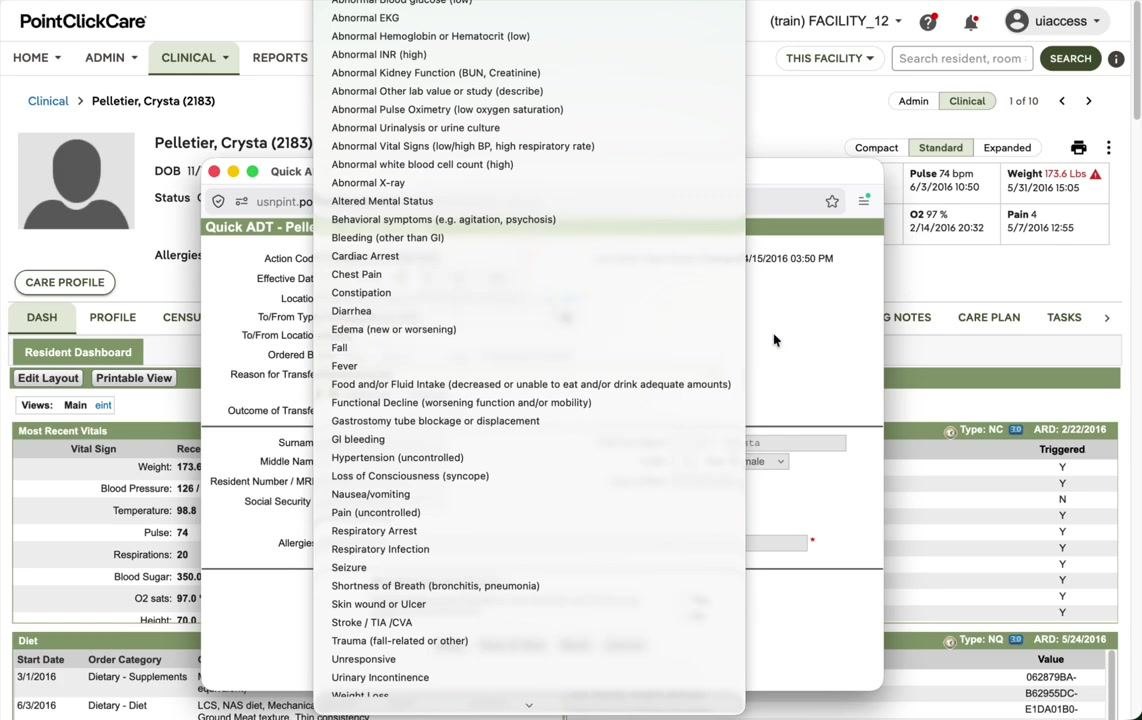Image resolution: width=1142 pixels, height=720 pixels.
Task: Choose Unresponsive option
Action: [x=363, y=660]
